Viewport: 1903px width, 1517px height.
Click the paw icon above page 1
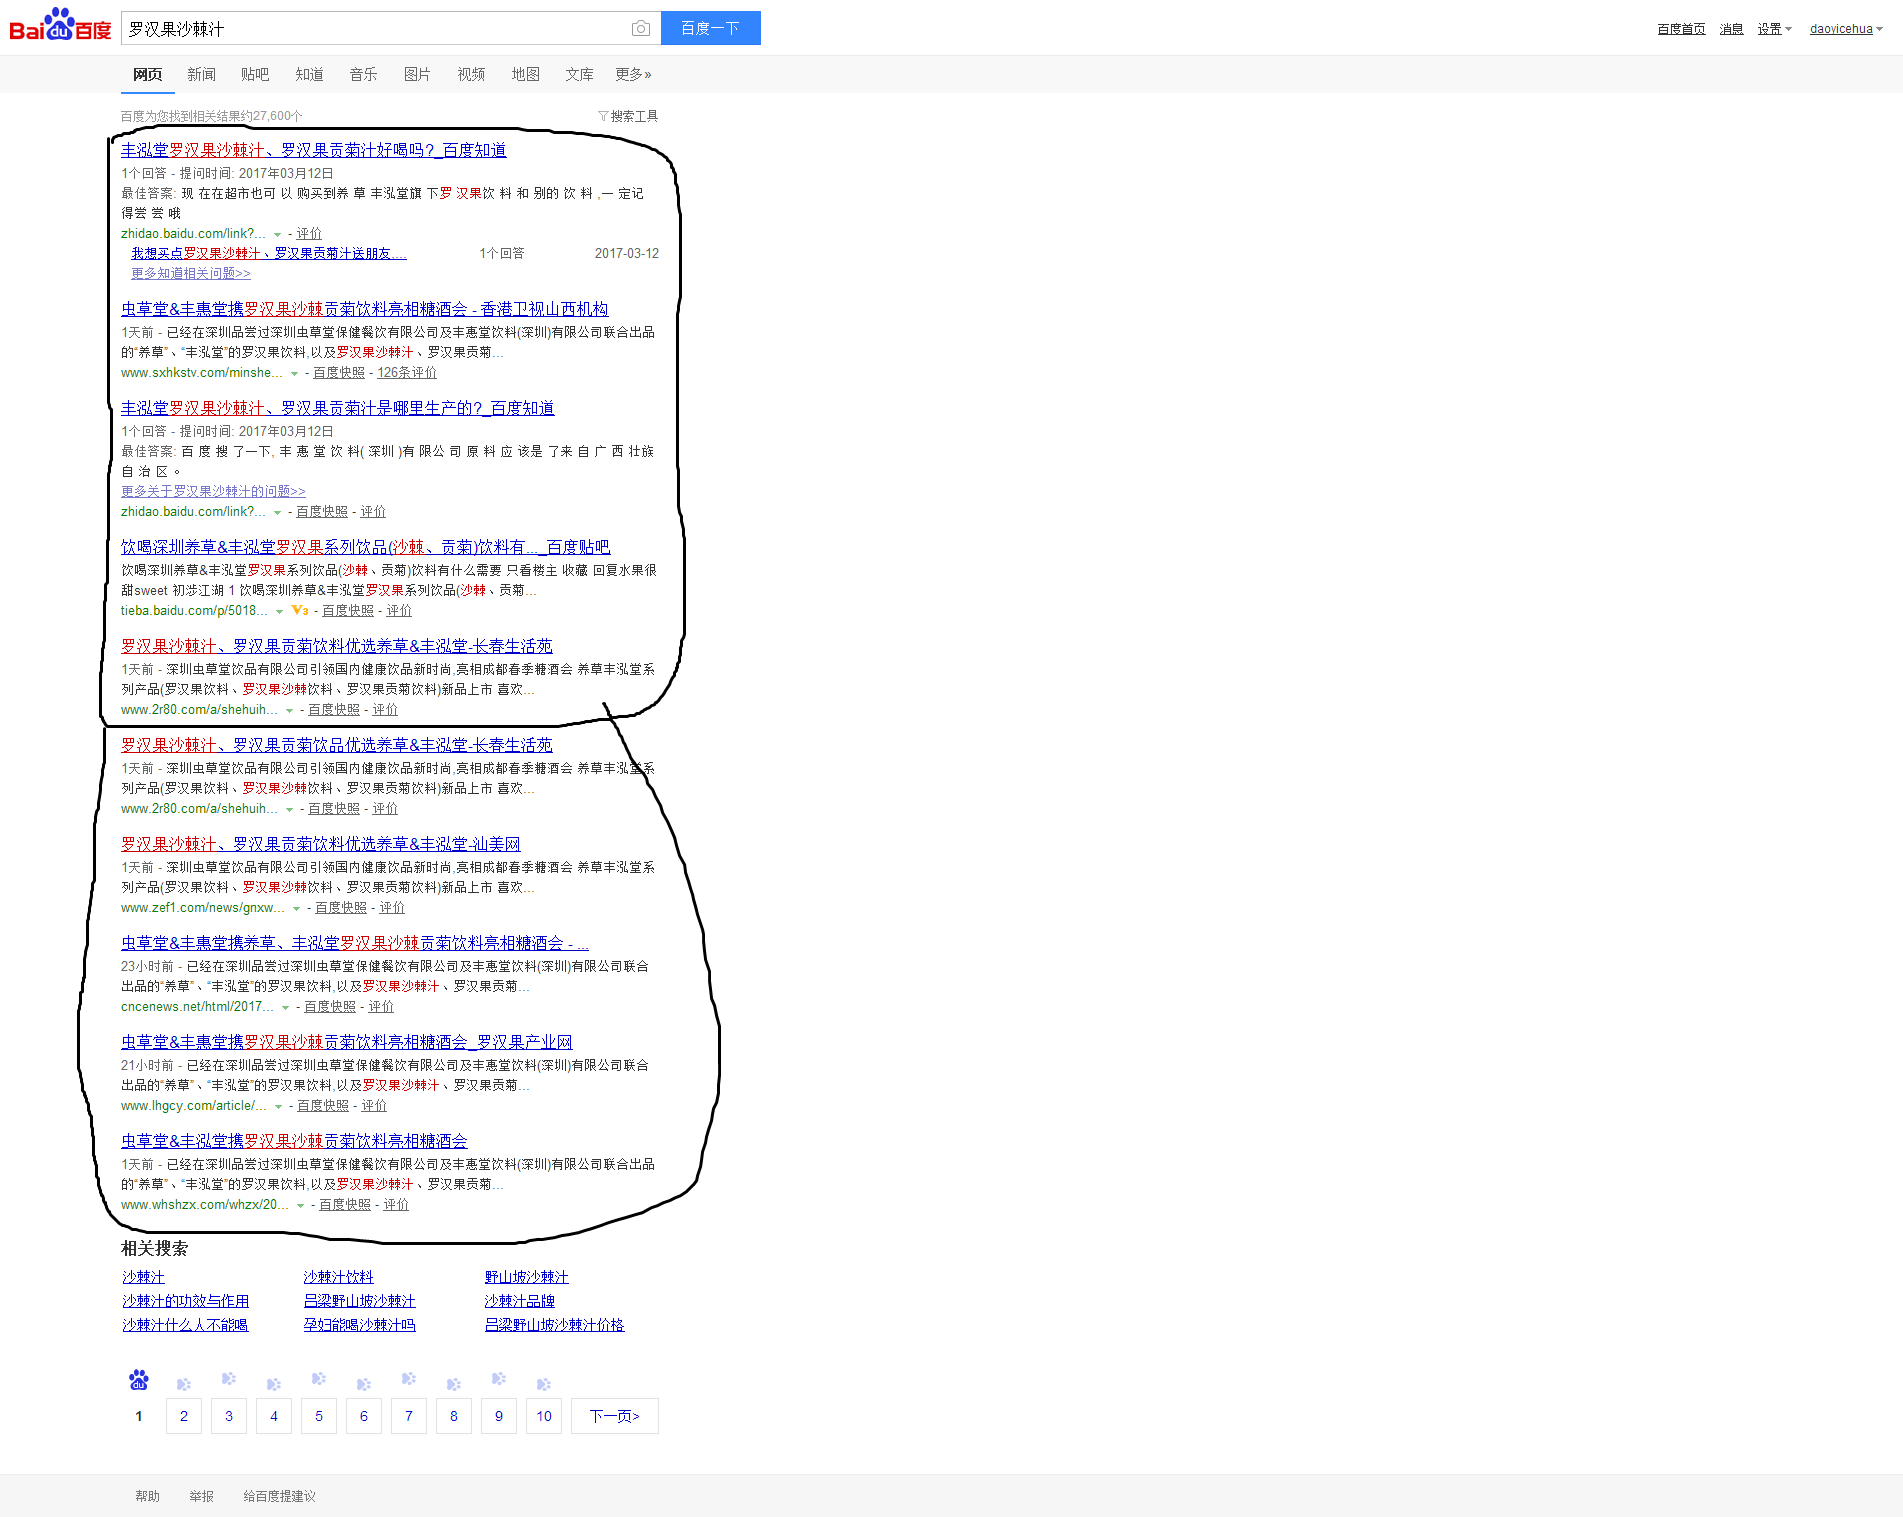[x=139, y=1380]
